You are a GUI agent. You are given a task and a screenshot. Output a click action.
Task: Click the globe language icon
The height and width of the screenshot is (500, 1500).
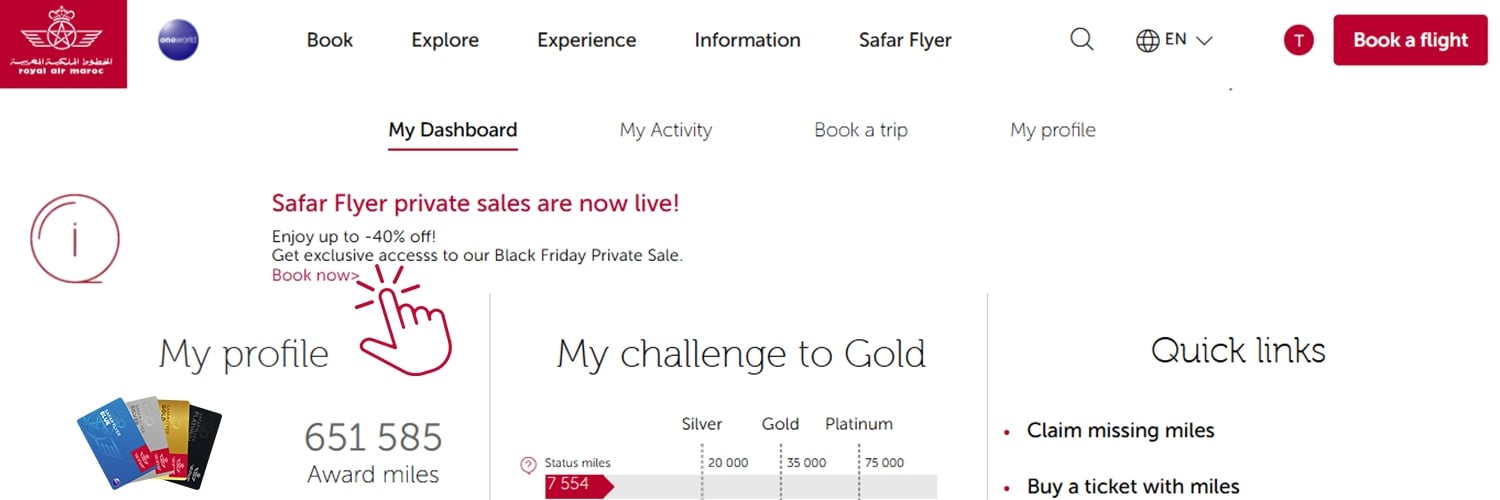1148,41
